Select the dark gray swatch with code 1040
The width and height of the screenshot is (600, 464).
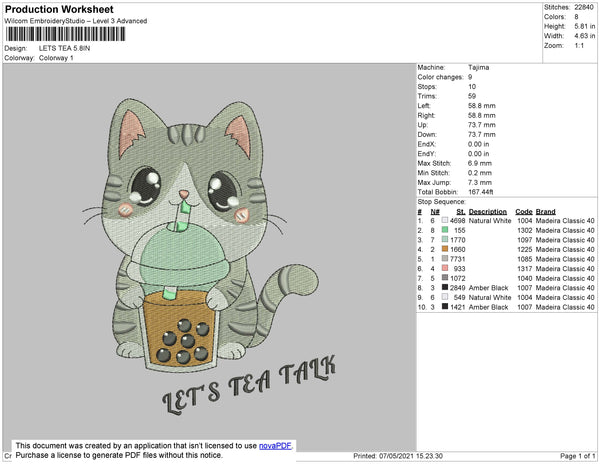pyautogui.click(x=445, y=278)
